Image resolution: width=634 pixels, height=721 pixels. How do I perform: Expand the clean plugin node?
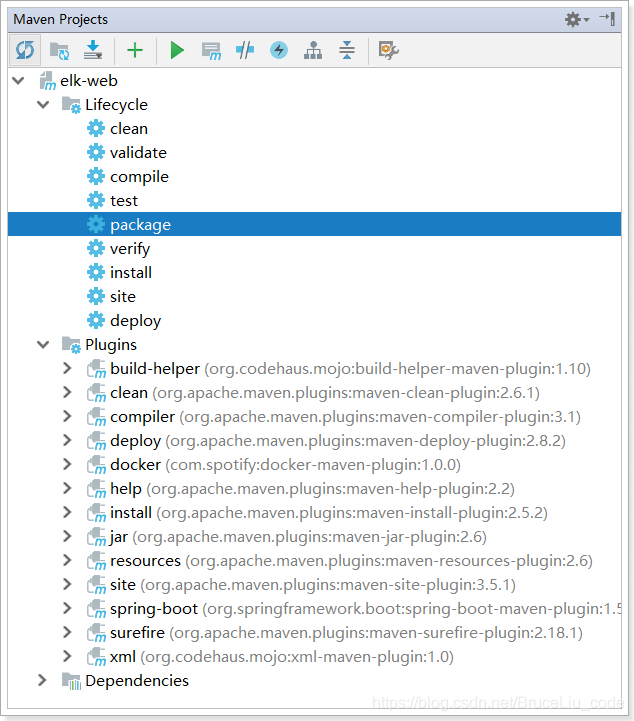[67, 392]
